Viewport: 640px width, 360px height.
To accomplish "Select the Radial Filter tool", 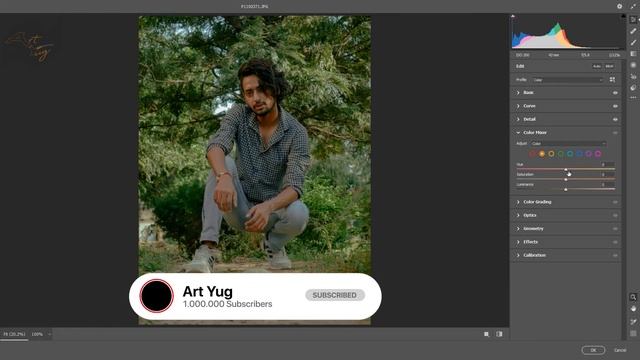I will tap(633, 65).
